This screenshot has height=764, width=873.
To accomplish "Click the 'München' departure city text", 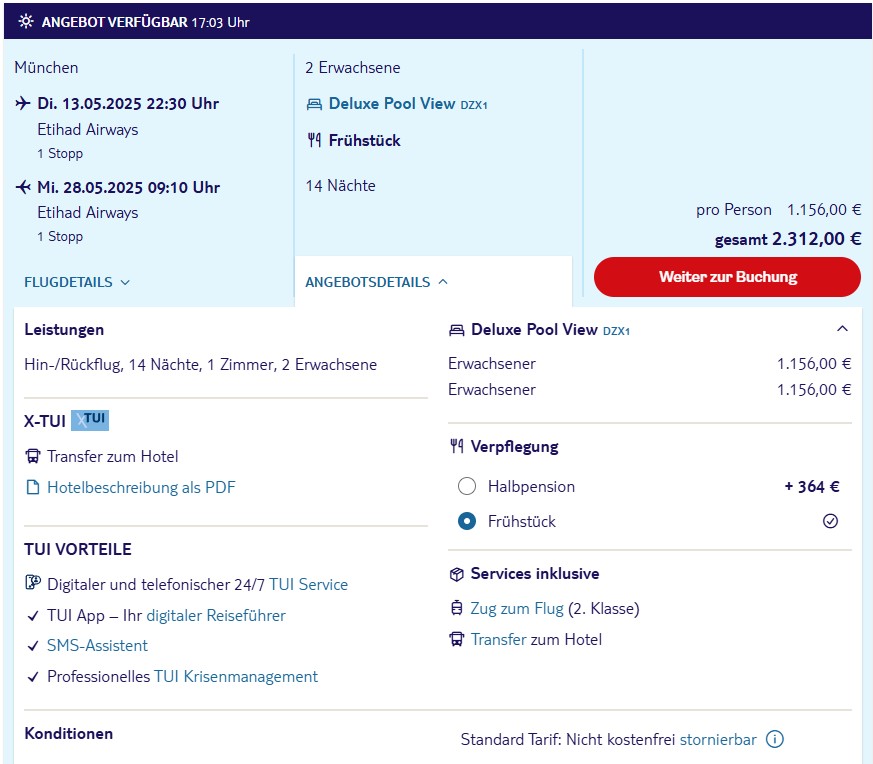I will click(x=46, y=68).
